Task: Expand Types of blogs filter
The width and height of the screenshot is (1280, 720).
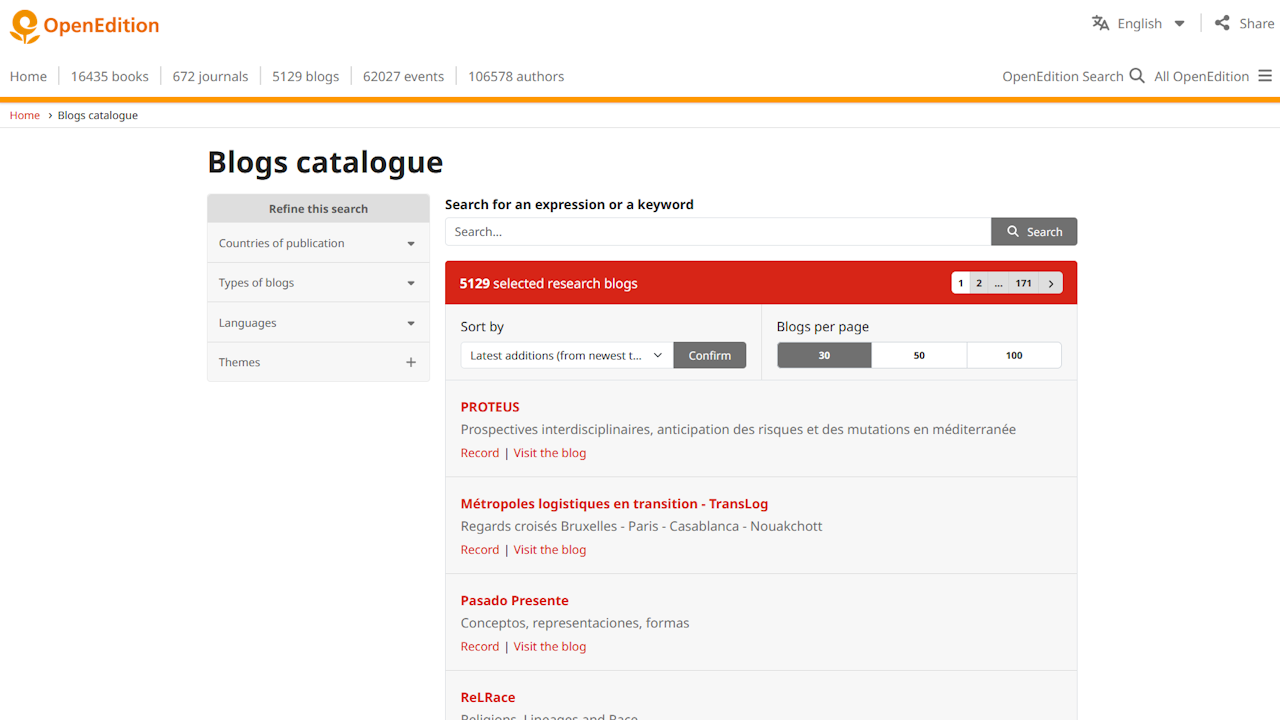Action: point(318,283)
